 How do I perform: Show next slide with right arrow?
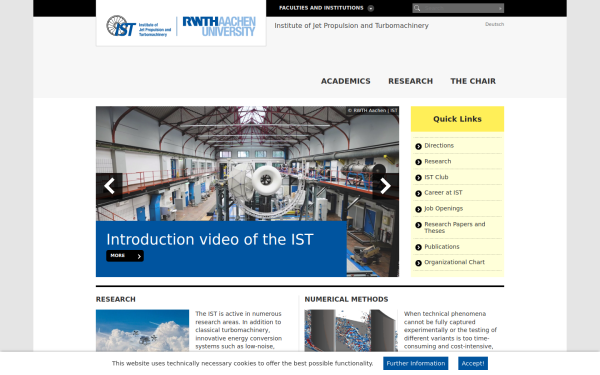coord(385,186)
